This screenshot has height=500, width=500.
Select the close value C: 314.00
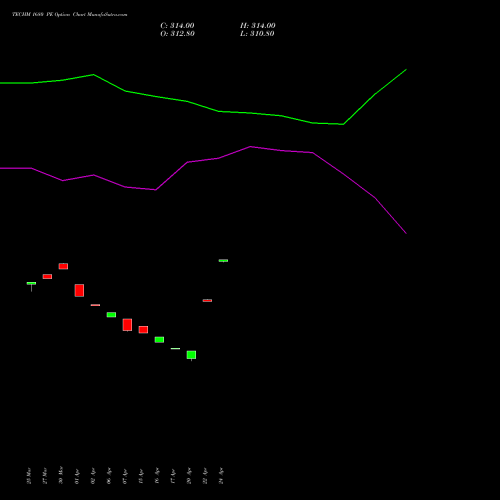[177, 26]
